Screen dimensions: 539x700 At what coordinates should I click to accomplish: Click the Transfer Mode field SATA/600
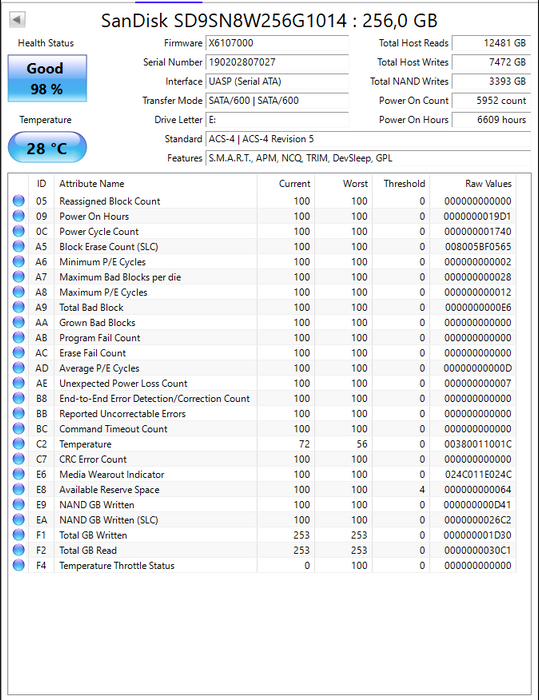277,101
